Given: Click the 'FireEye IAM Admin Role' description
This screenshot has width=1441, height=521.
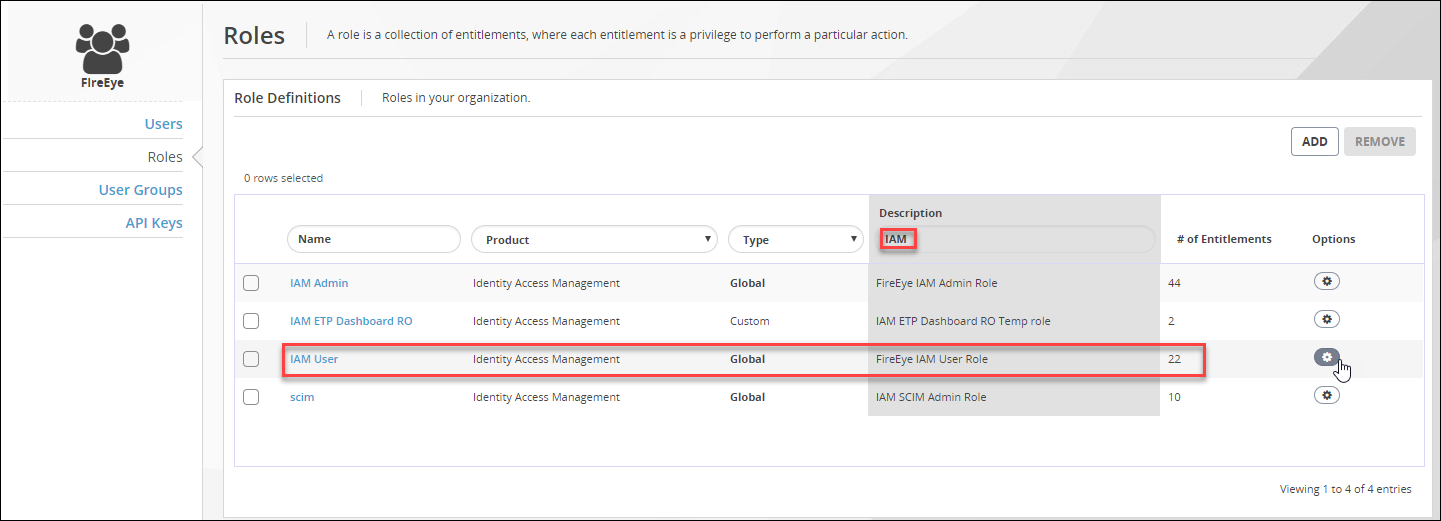Looking at the screenshot, I should [x=936, y=283].
